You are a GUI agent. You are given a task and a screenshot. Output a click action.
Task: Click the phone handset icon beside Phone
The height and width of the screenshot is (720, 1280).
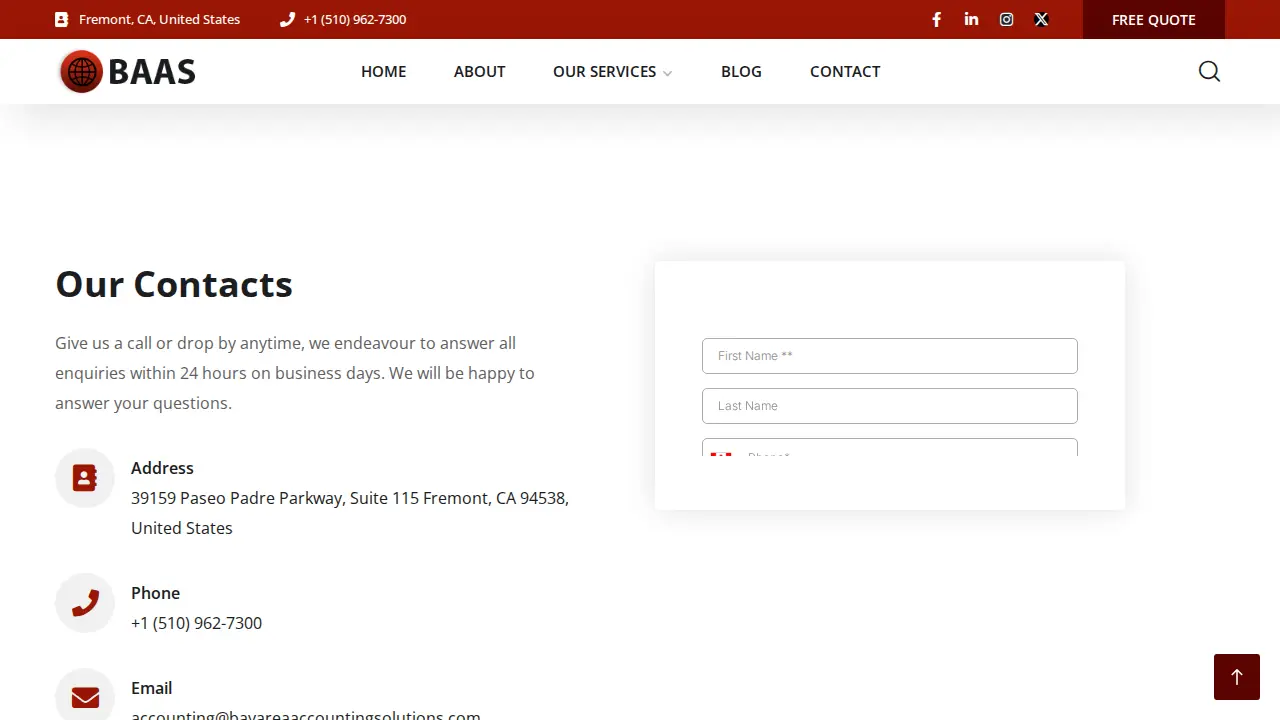click(85, 603)
